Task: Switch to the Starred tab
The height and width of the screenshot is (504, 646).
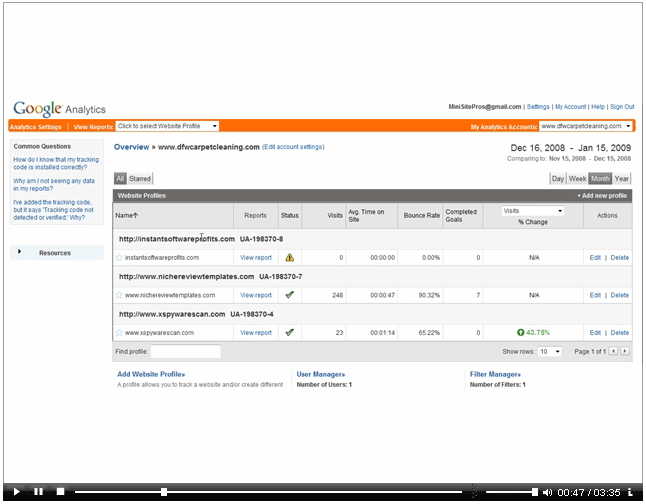Action: (140, 178)
